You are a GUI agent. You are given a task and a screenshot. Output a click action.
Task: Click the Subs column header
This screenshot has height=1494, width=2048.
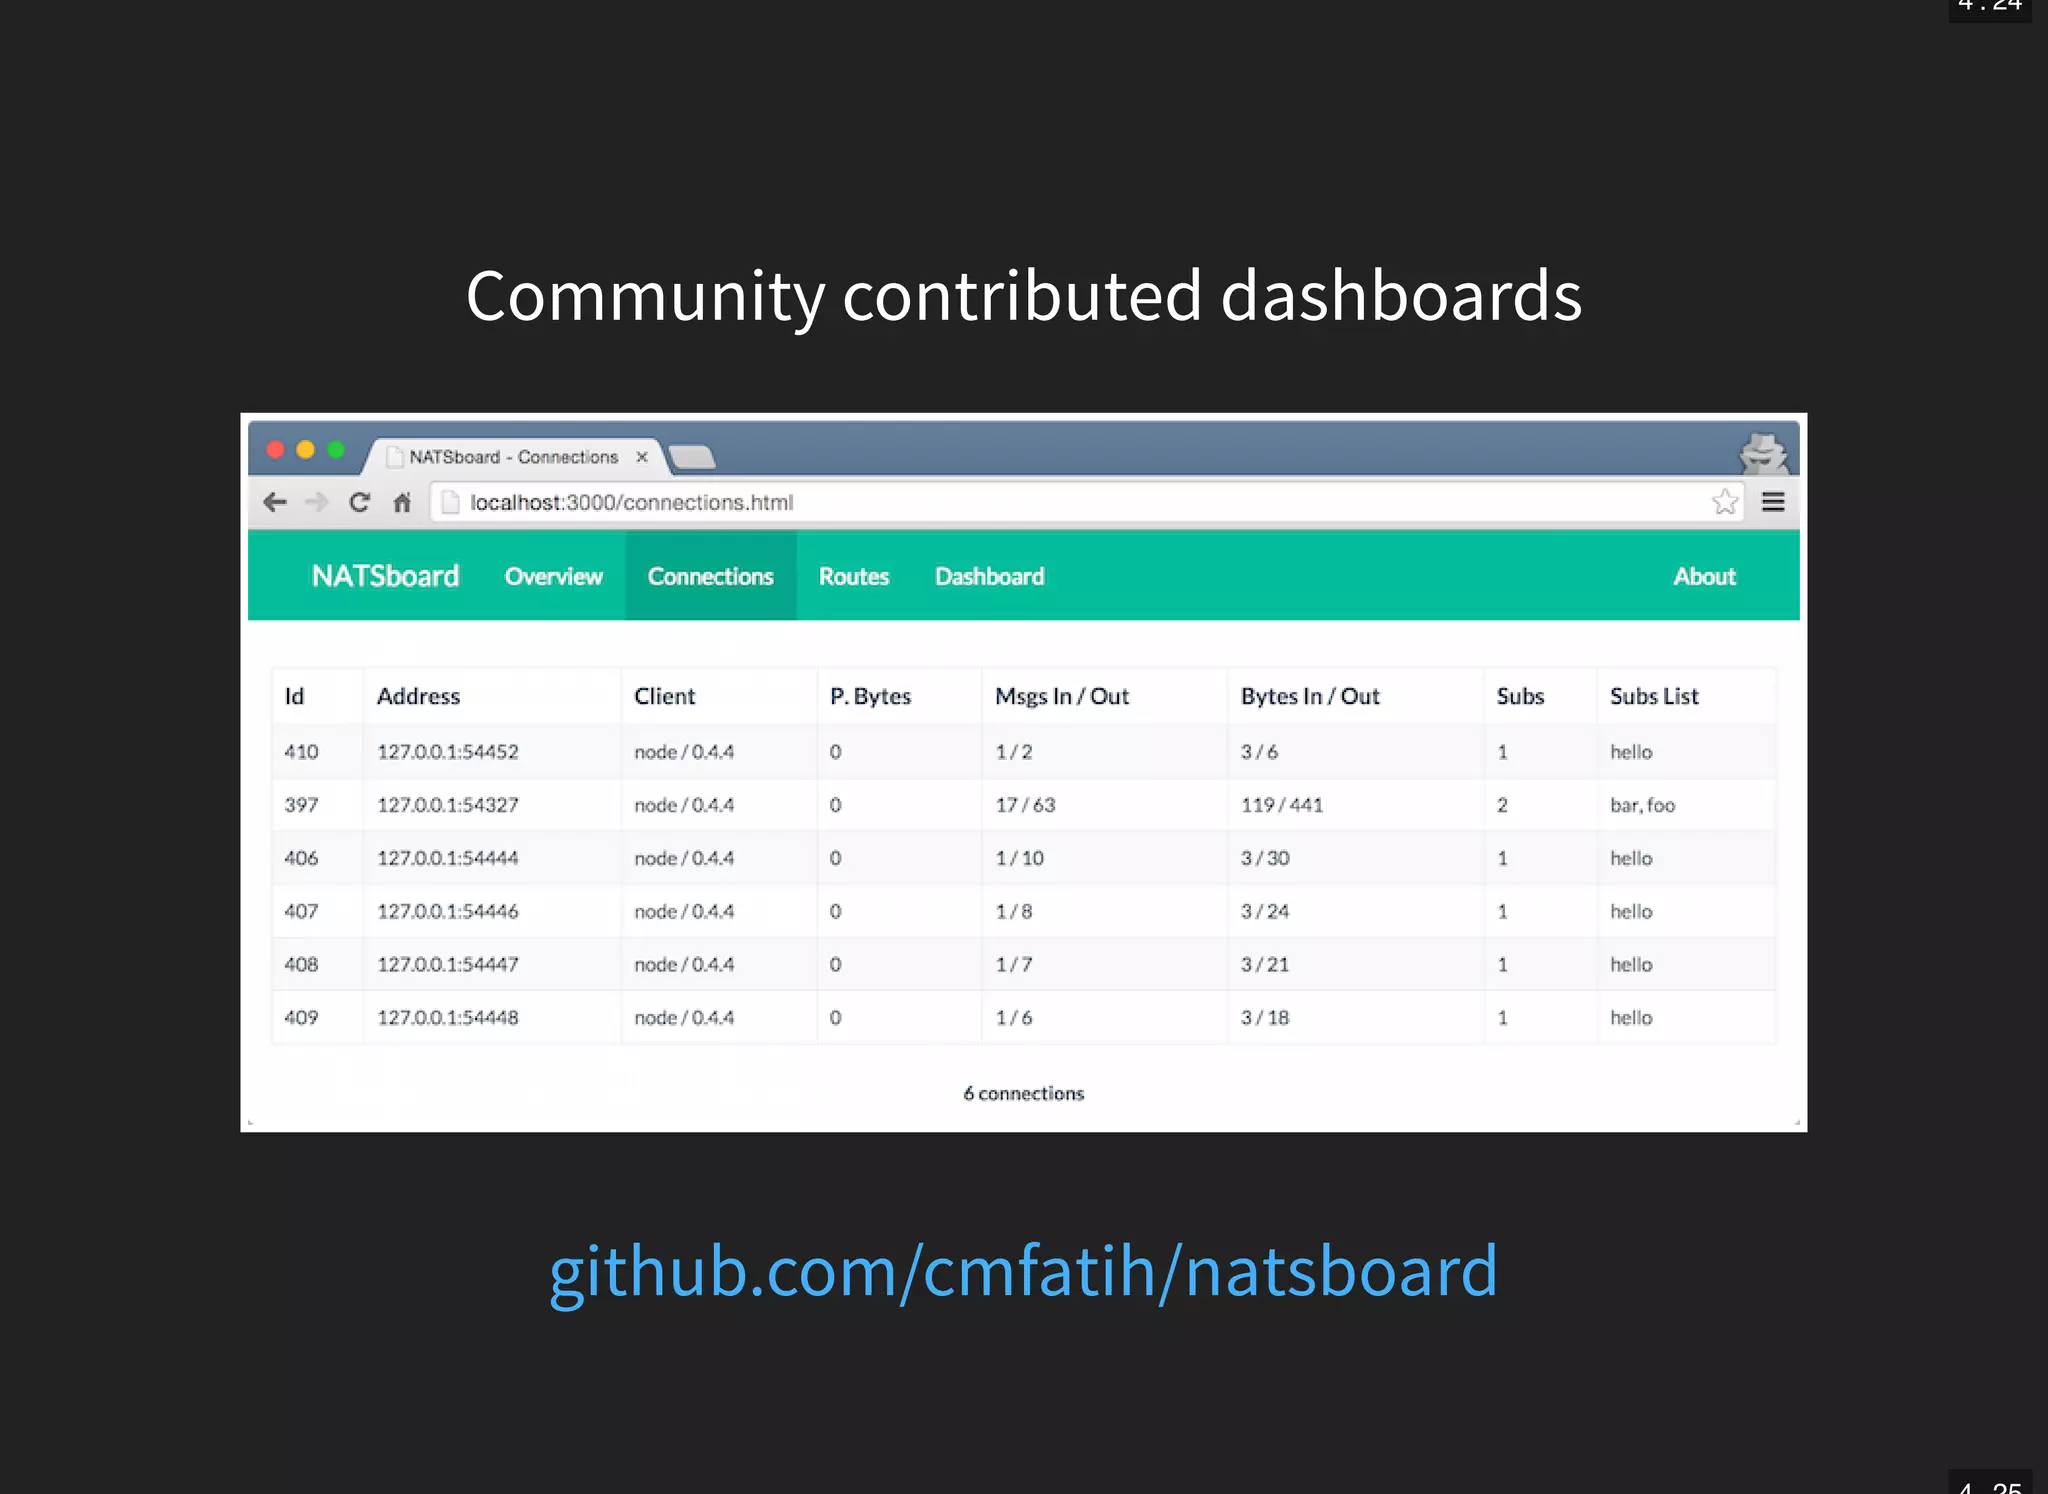pyautogui.click(x=1520, y=696)
